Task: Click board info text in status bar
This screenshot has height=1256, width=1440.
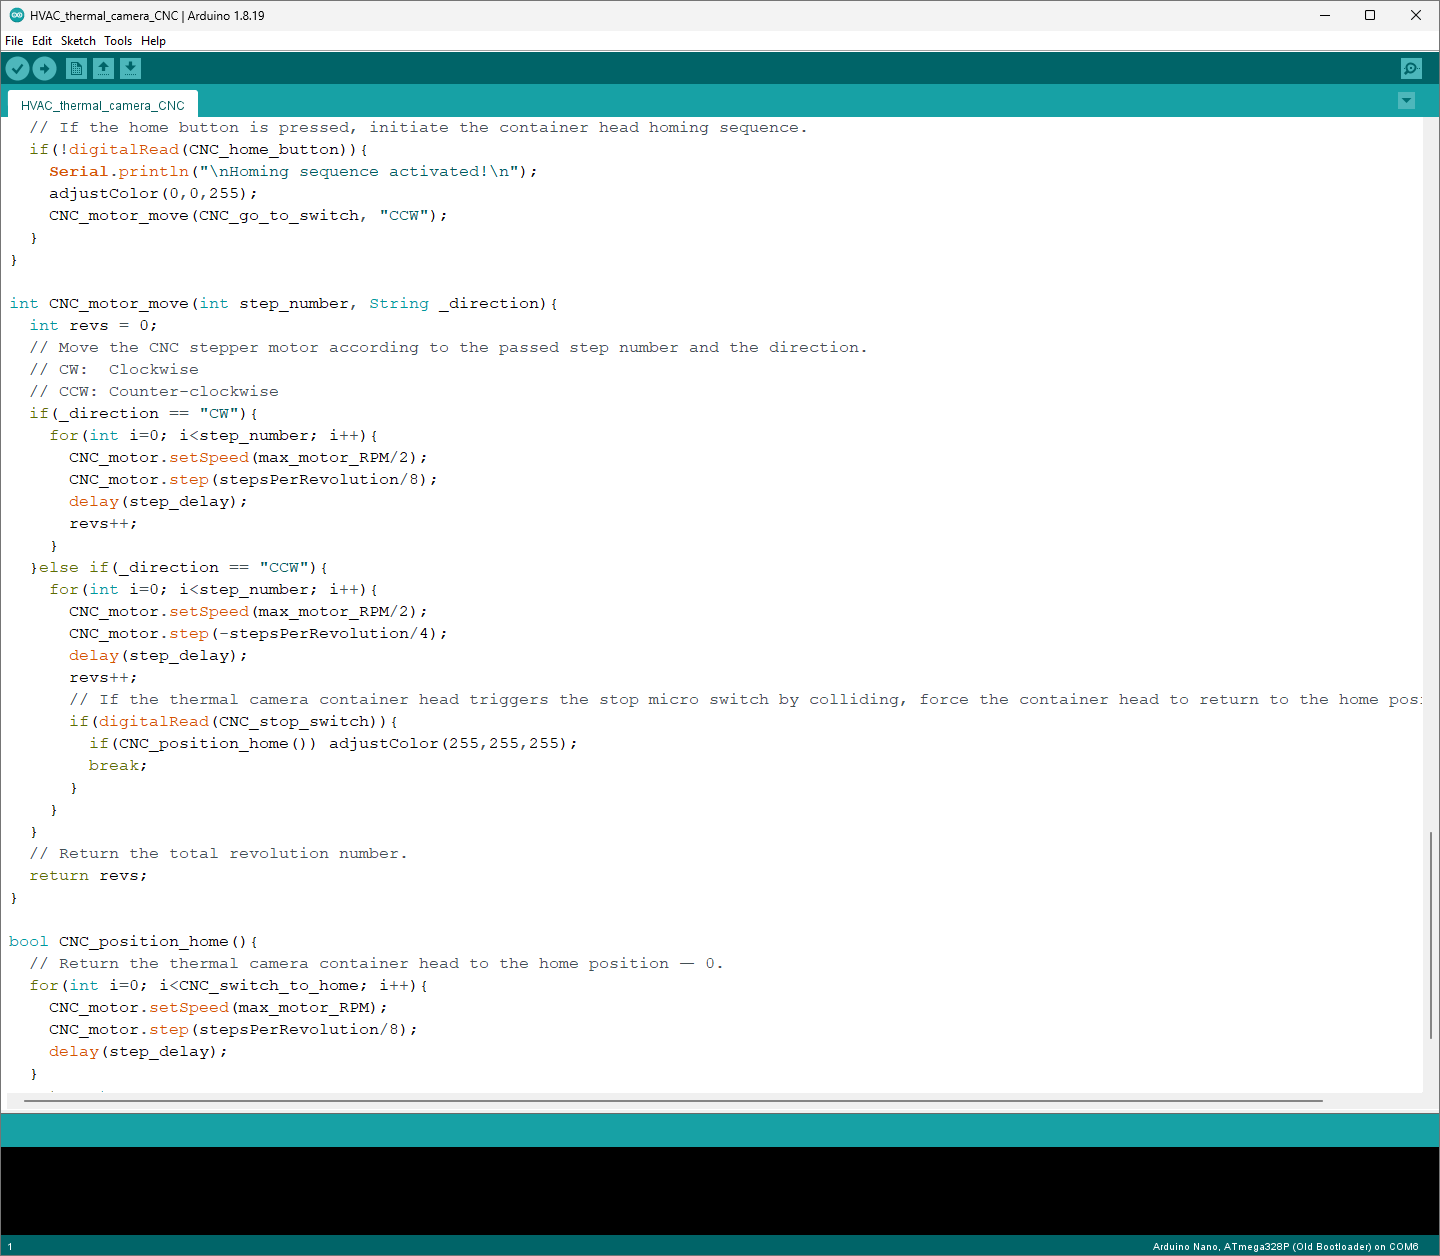Action: [1285, 1247]
